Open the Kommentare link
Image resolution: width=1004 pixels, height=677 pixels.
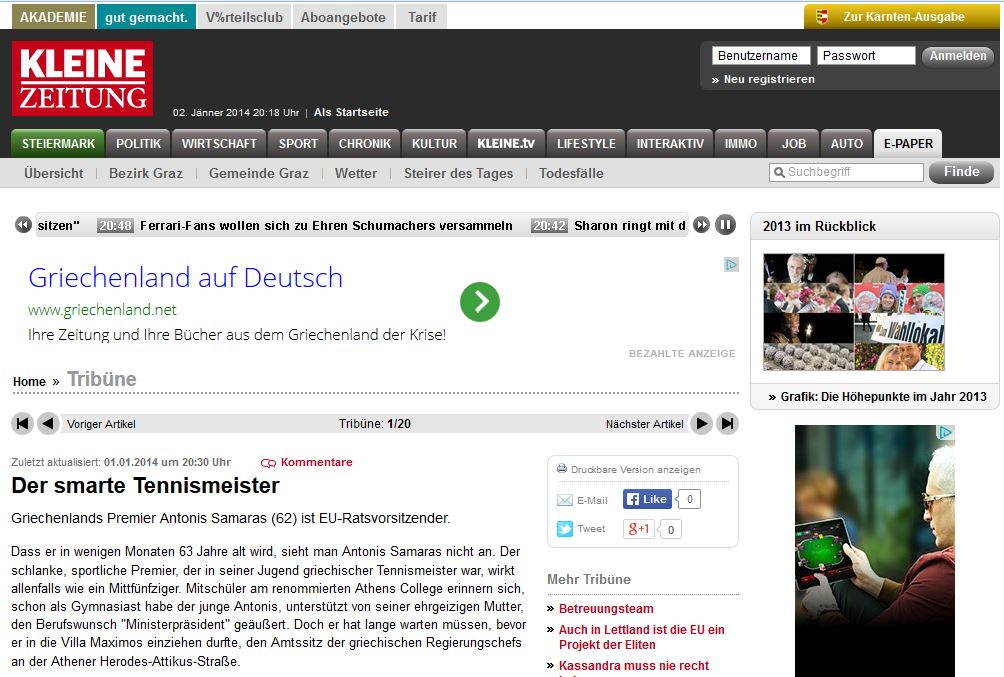pos(315,462)
